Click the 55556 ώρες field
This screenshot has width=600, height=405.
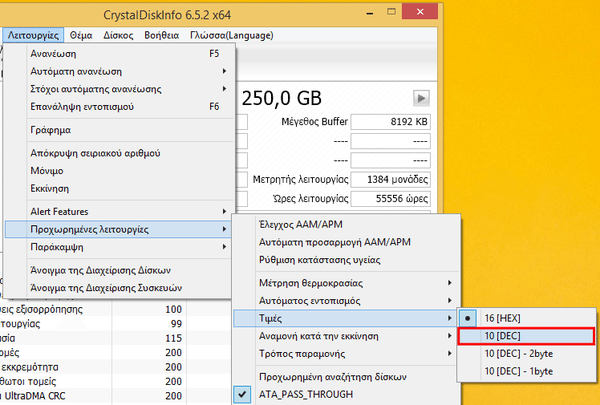click(x=391, y=198)
